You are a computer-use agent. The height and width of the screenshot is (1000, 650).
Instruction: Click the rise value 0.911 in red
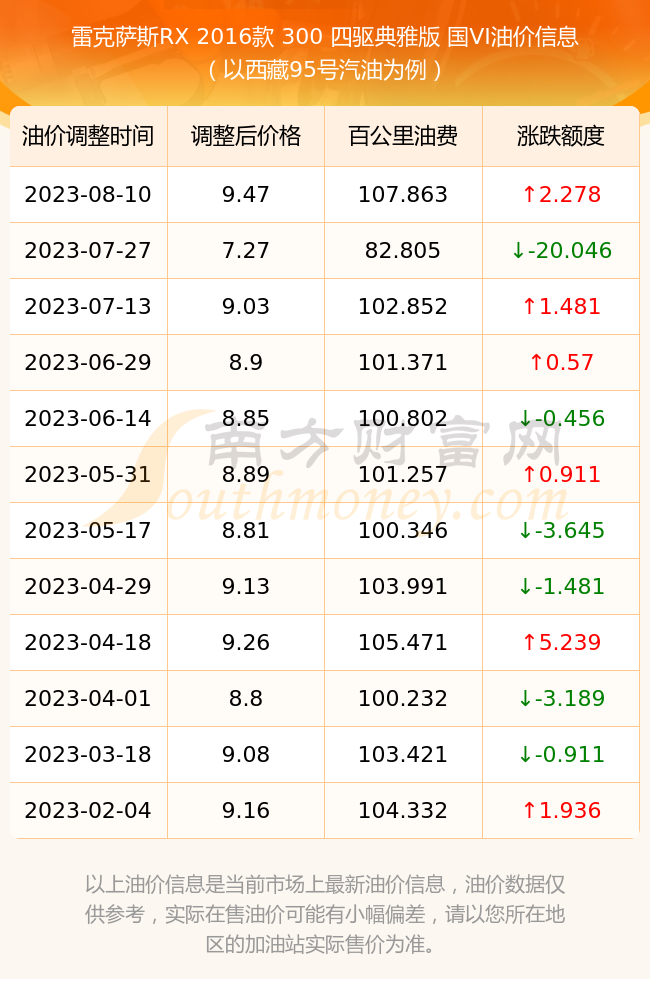coord(561,474)
